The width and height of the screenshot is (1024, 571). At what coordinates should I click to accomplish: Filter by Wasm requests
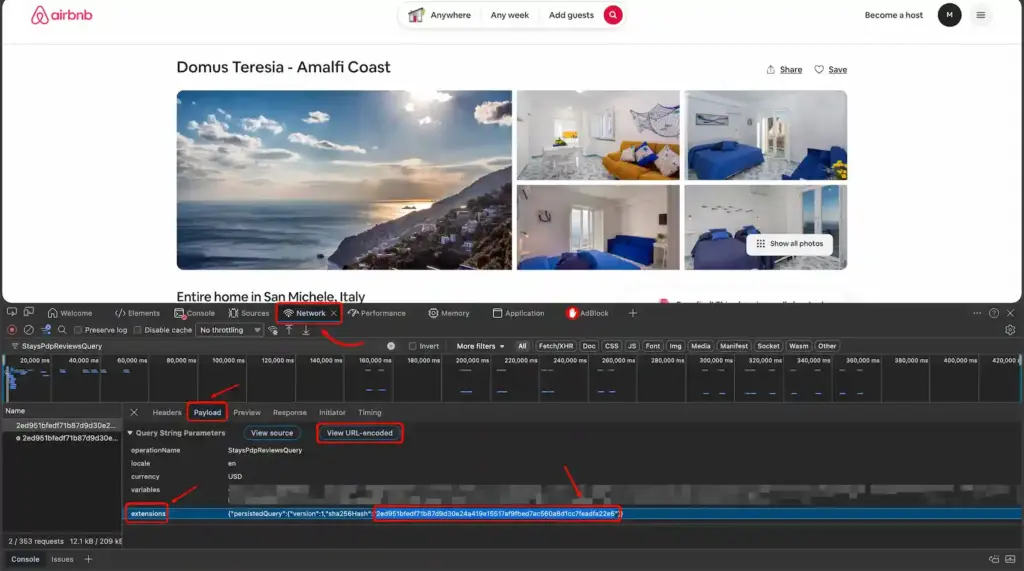pos(798,346)
